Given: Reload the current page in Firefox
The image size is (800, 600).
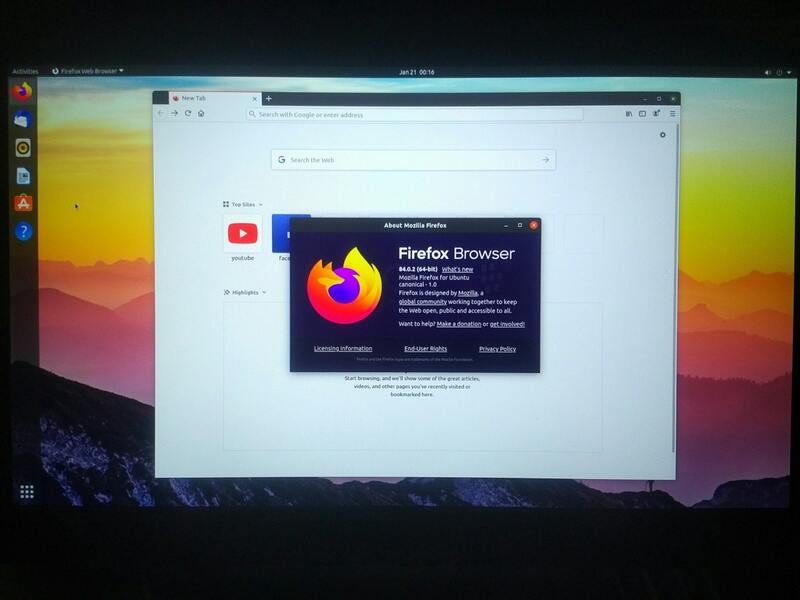Looking at the screenshot, I should pos(188,113).
